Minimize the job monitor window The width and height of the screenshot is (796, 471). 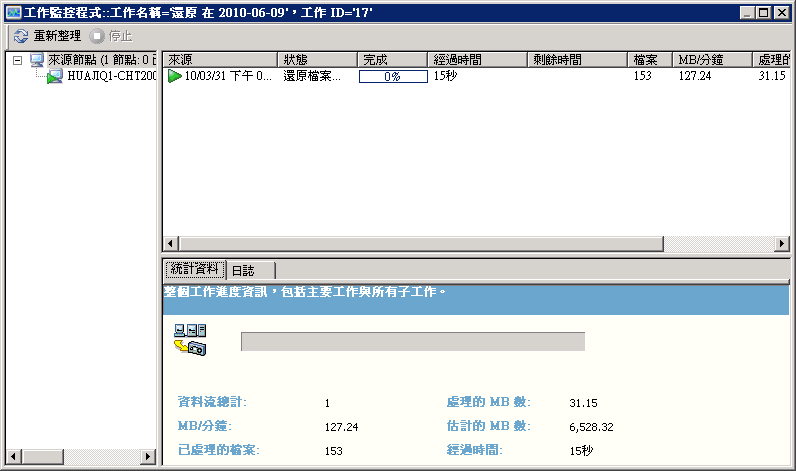747,13
